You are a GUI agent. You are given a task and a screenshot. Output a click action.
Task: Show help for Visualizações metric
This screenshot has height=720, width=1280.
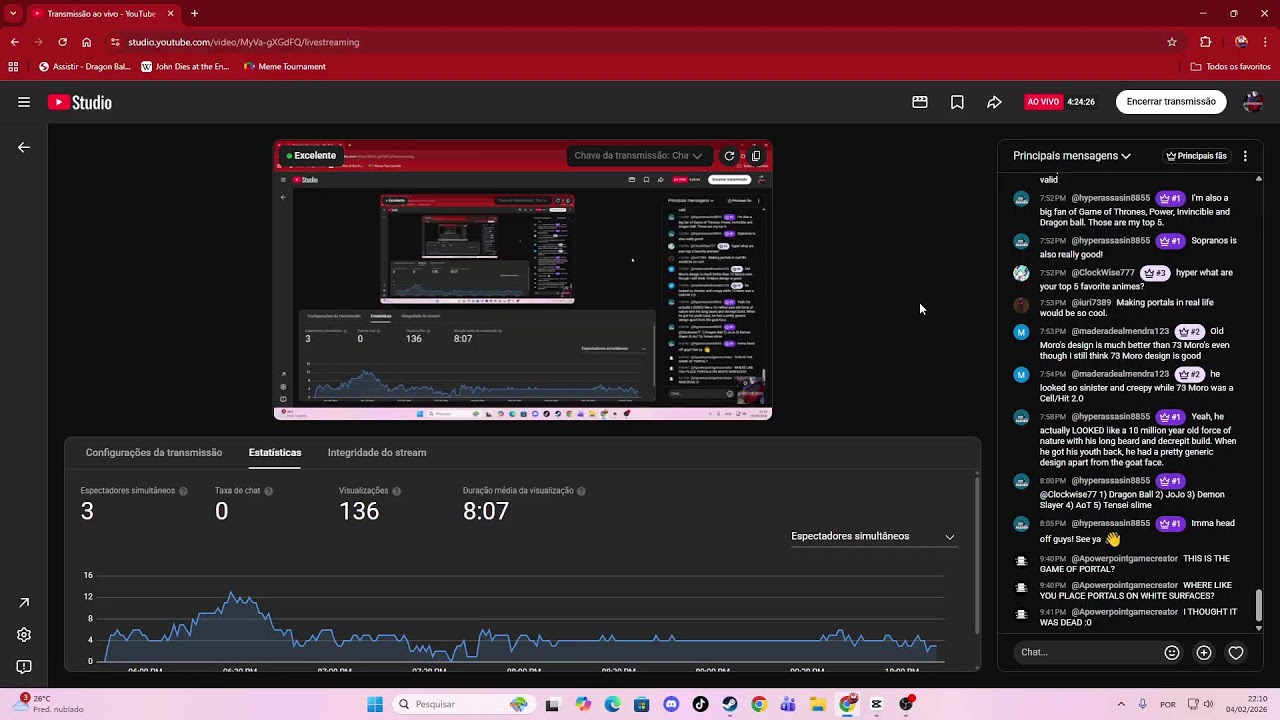point(397,491)
